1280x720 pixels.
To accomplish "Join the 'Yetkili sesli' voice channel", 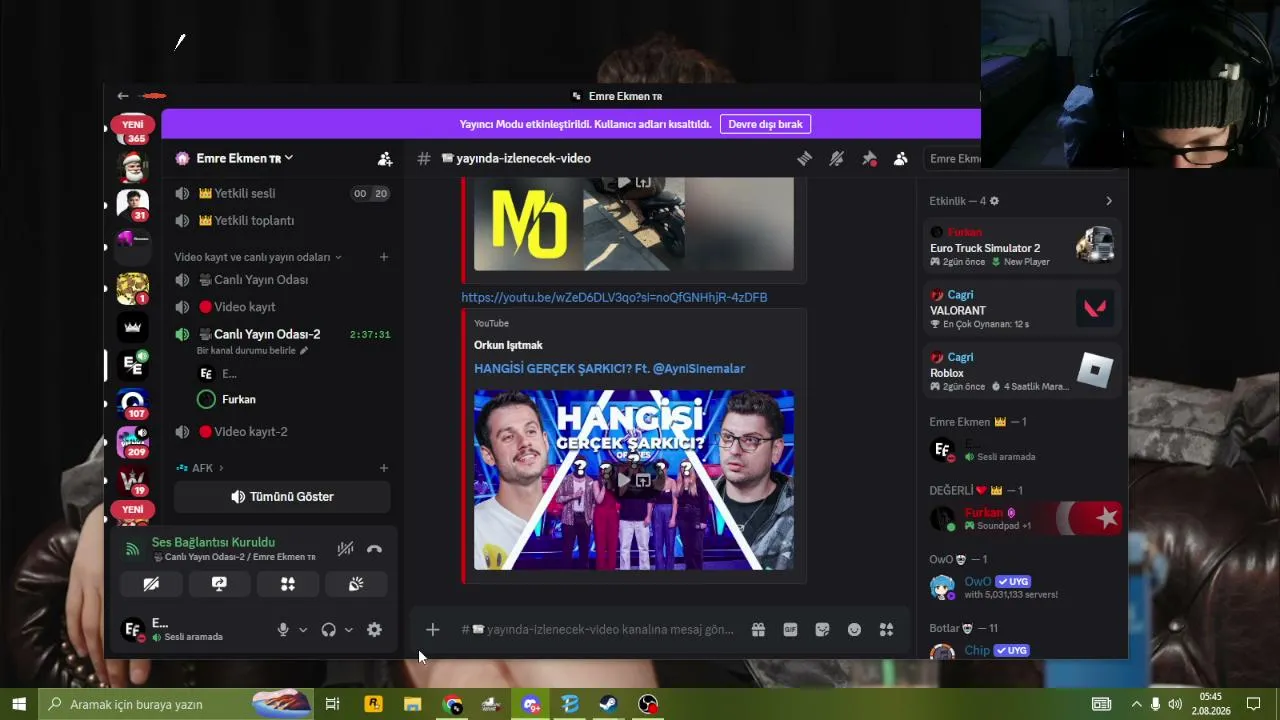I will click(x=282, y=193).
